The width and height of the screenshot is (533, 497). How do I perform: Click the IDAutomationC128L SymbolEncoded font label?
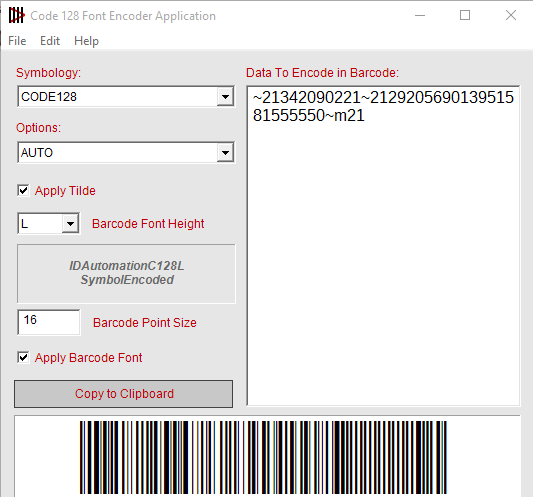tap(126, 273)
